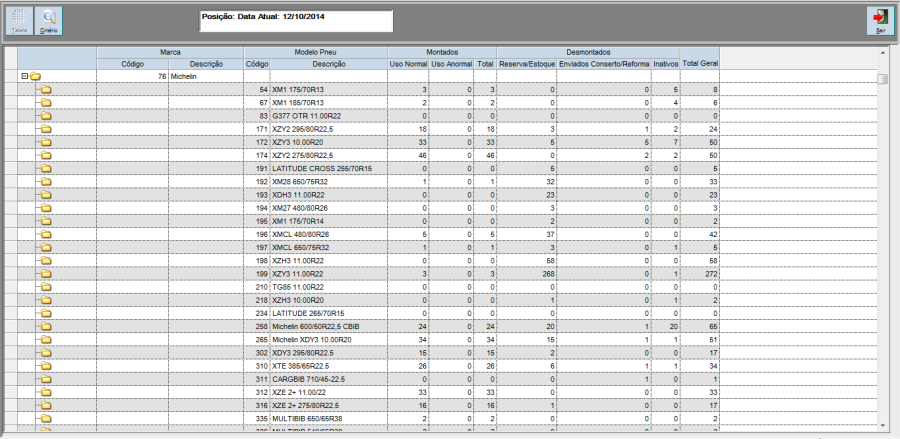The image size is (900, 439).
Task: Exit using the Sair door icon
Action: (x=880, y=21)
